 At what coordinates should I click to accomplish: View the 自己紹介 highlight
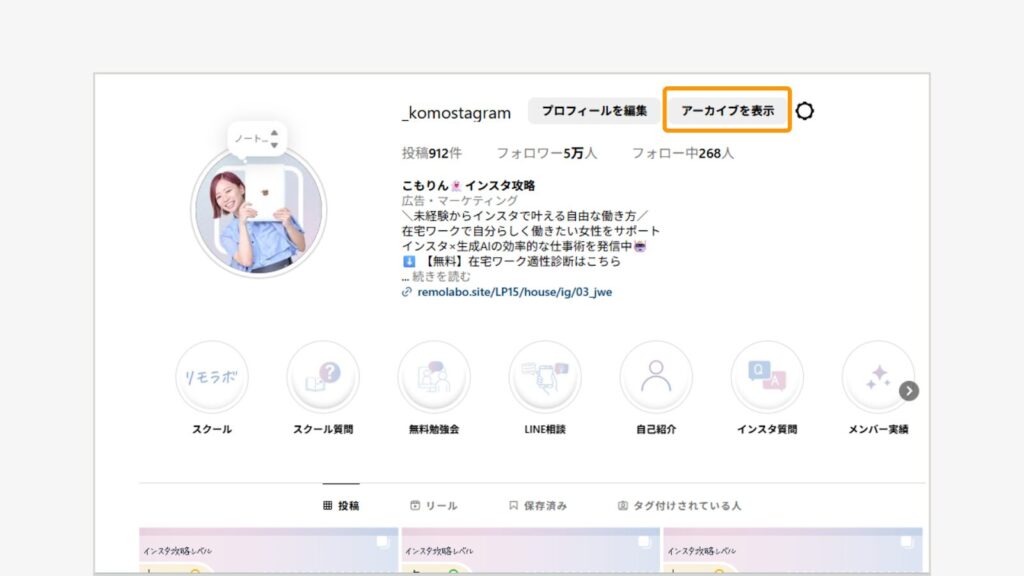656,377
